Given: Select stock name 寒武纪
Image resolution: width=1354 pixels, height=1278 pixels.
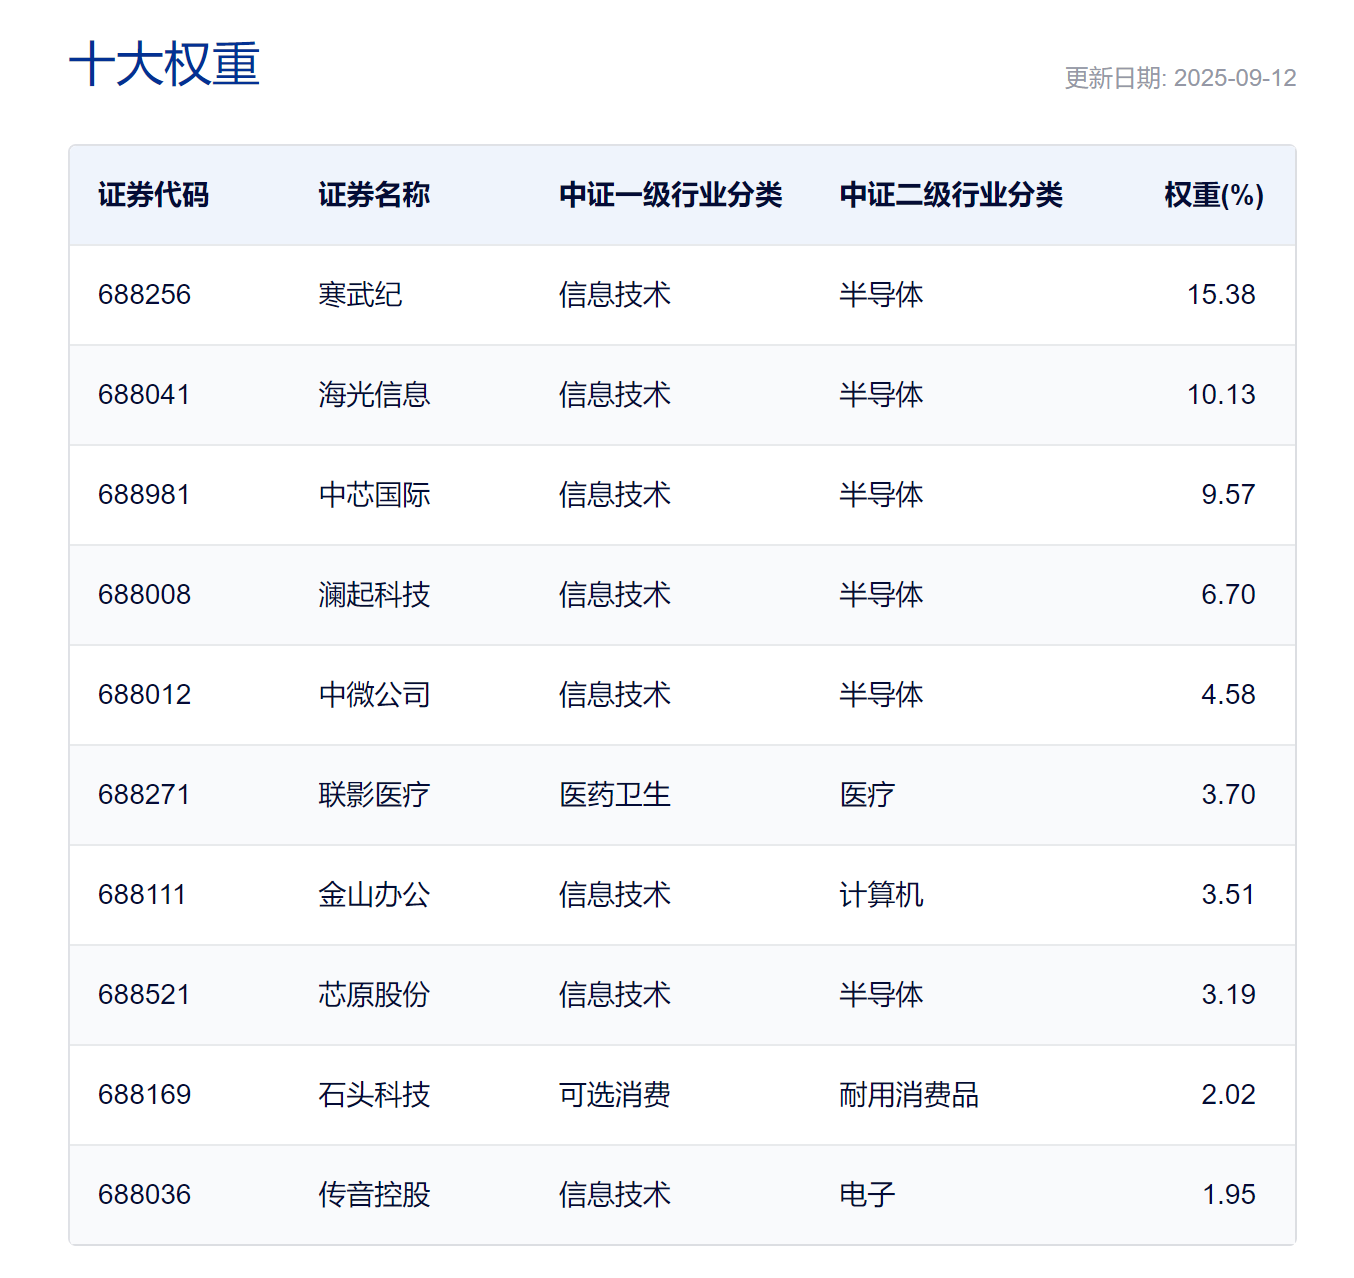Looking at the screenshot, I should (360, 295).
